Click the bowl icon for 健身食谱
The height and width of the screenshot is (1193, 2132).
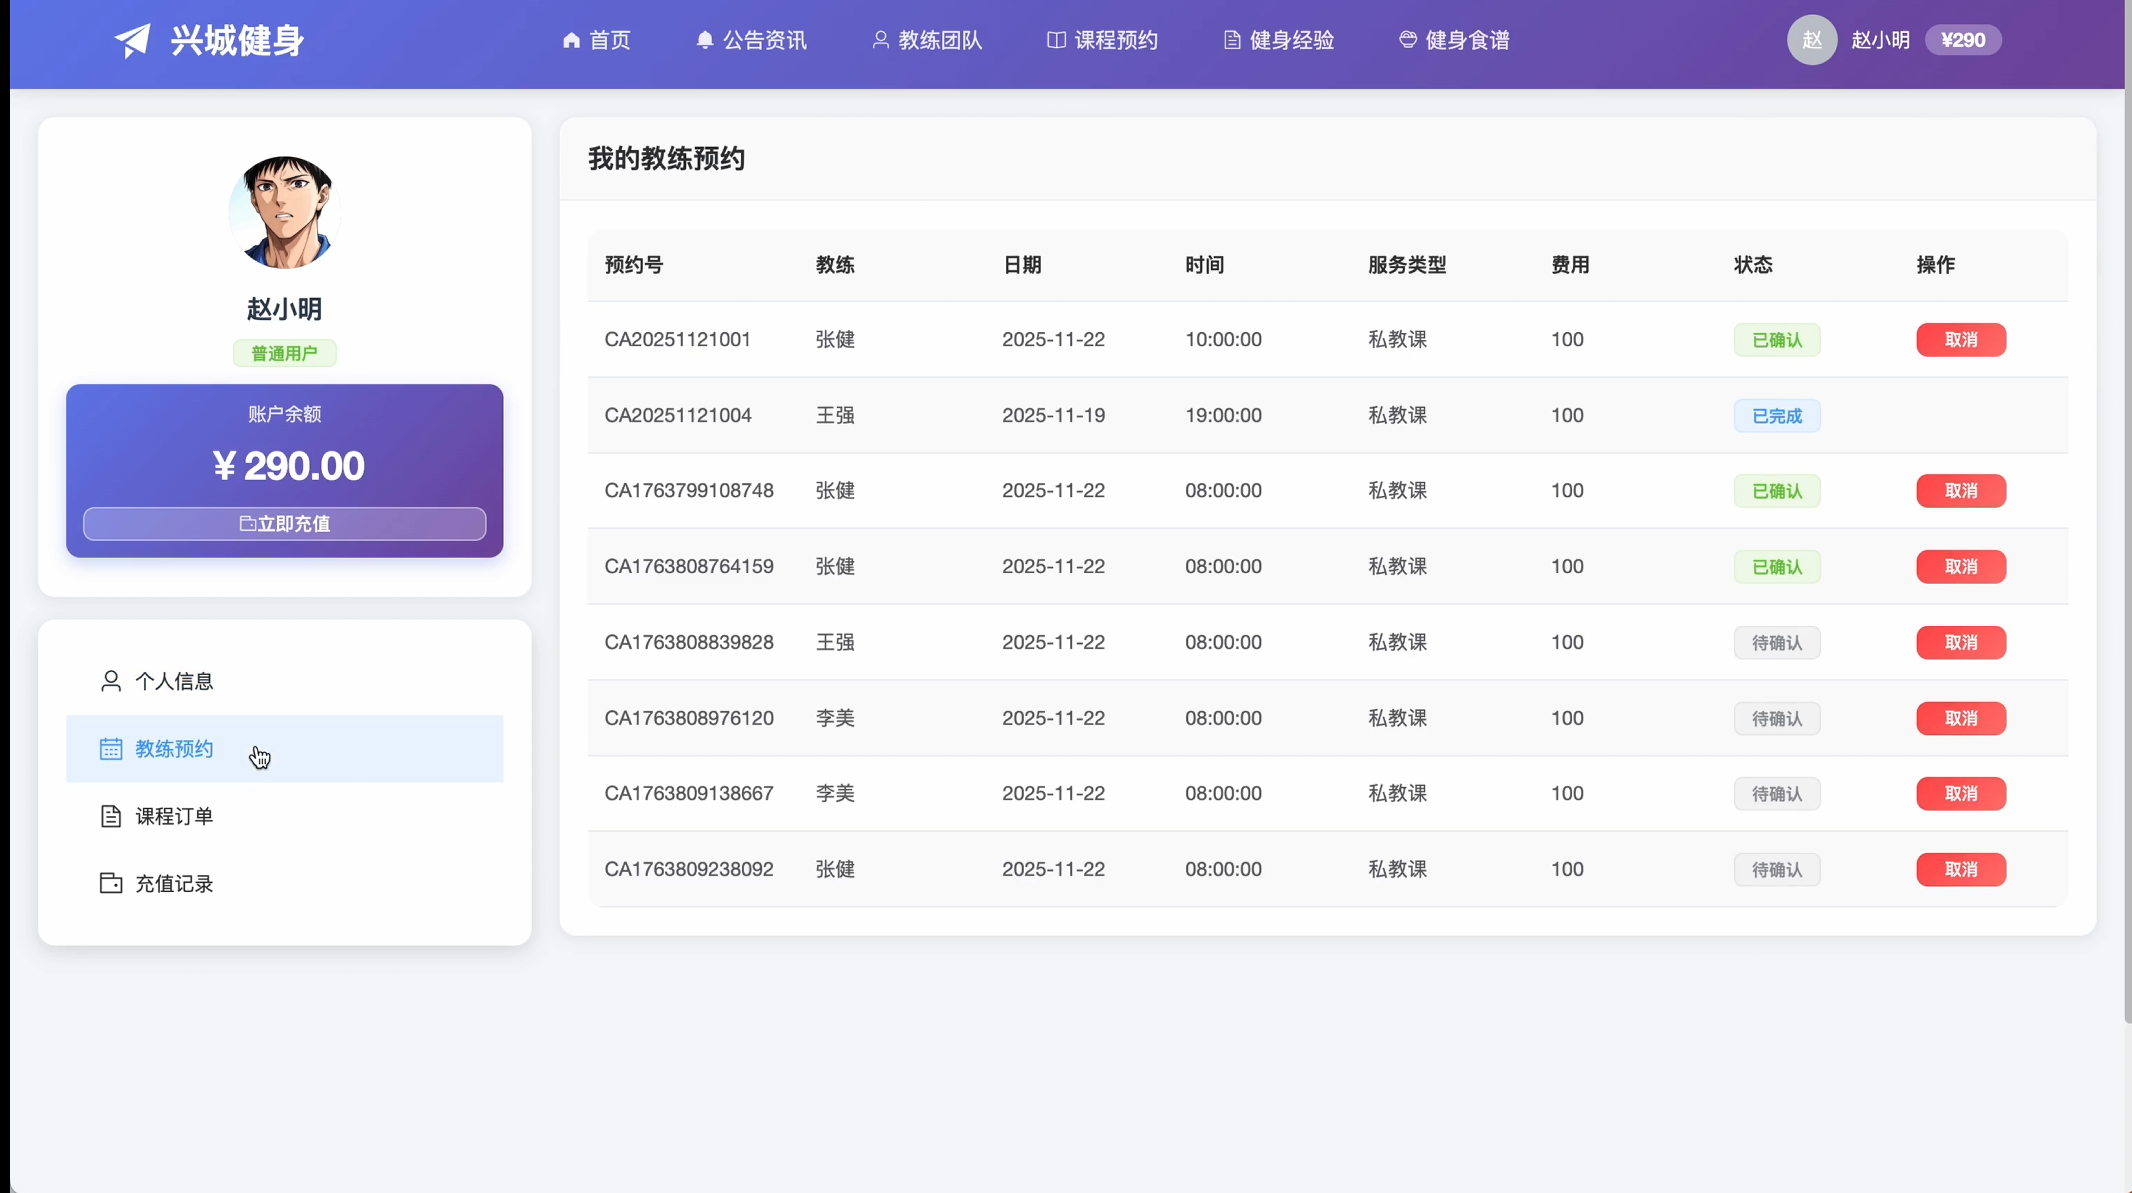1408,40
